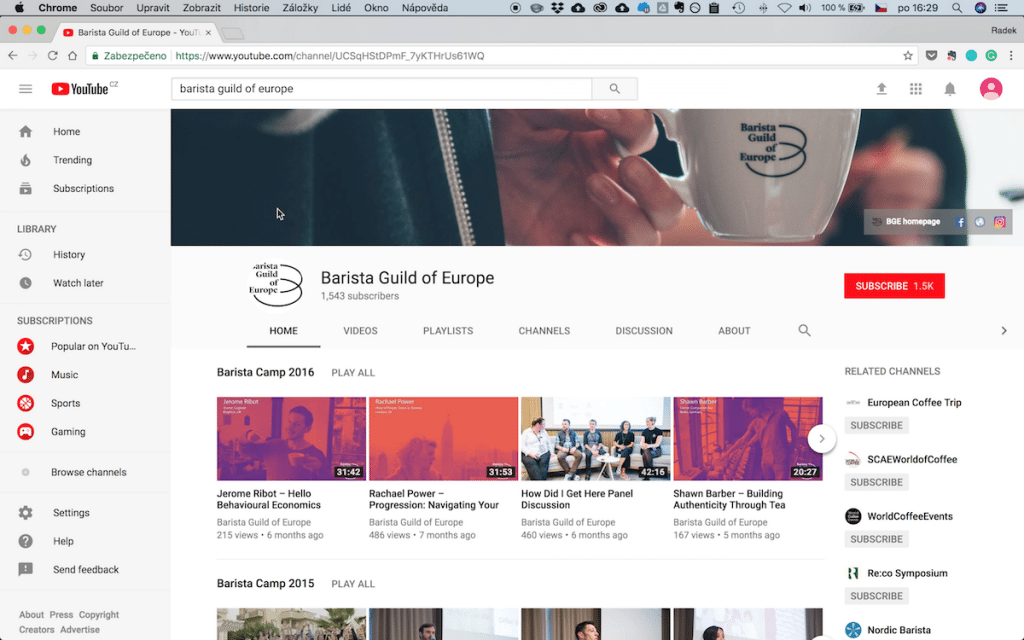Open the YouTube guide hamburger menu
The image size is (1024, 640).
tap(25, 89)
